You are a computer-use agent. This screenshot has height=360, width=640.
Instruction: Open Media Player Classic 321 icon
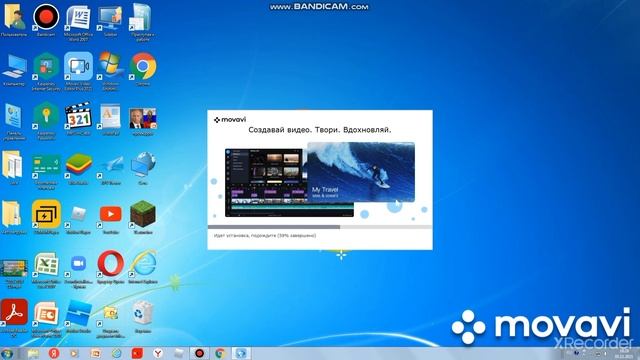(x=78, y=116)
